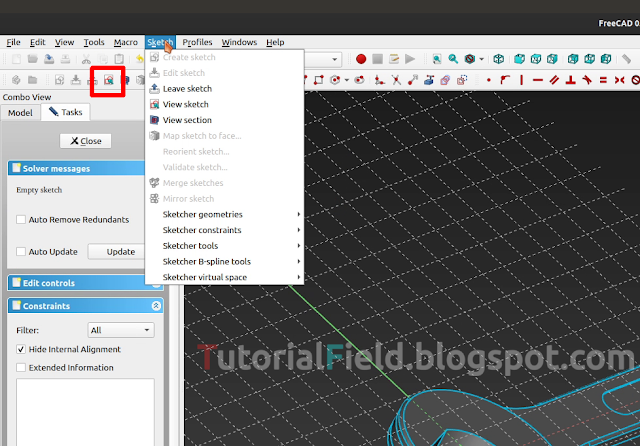640x446 pixels.
Task: Apply equal constraint icon
Action: (603, 80)
